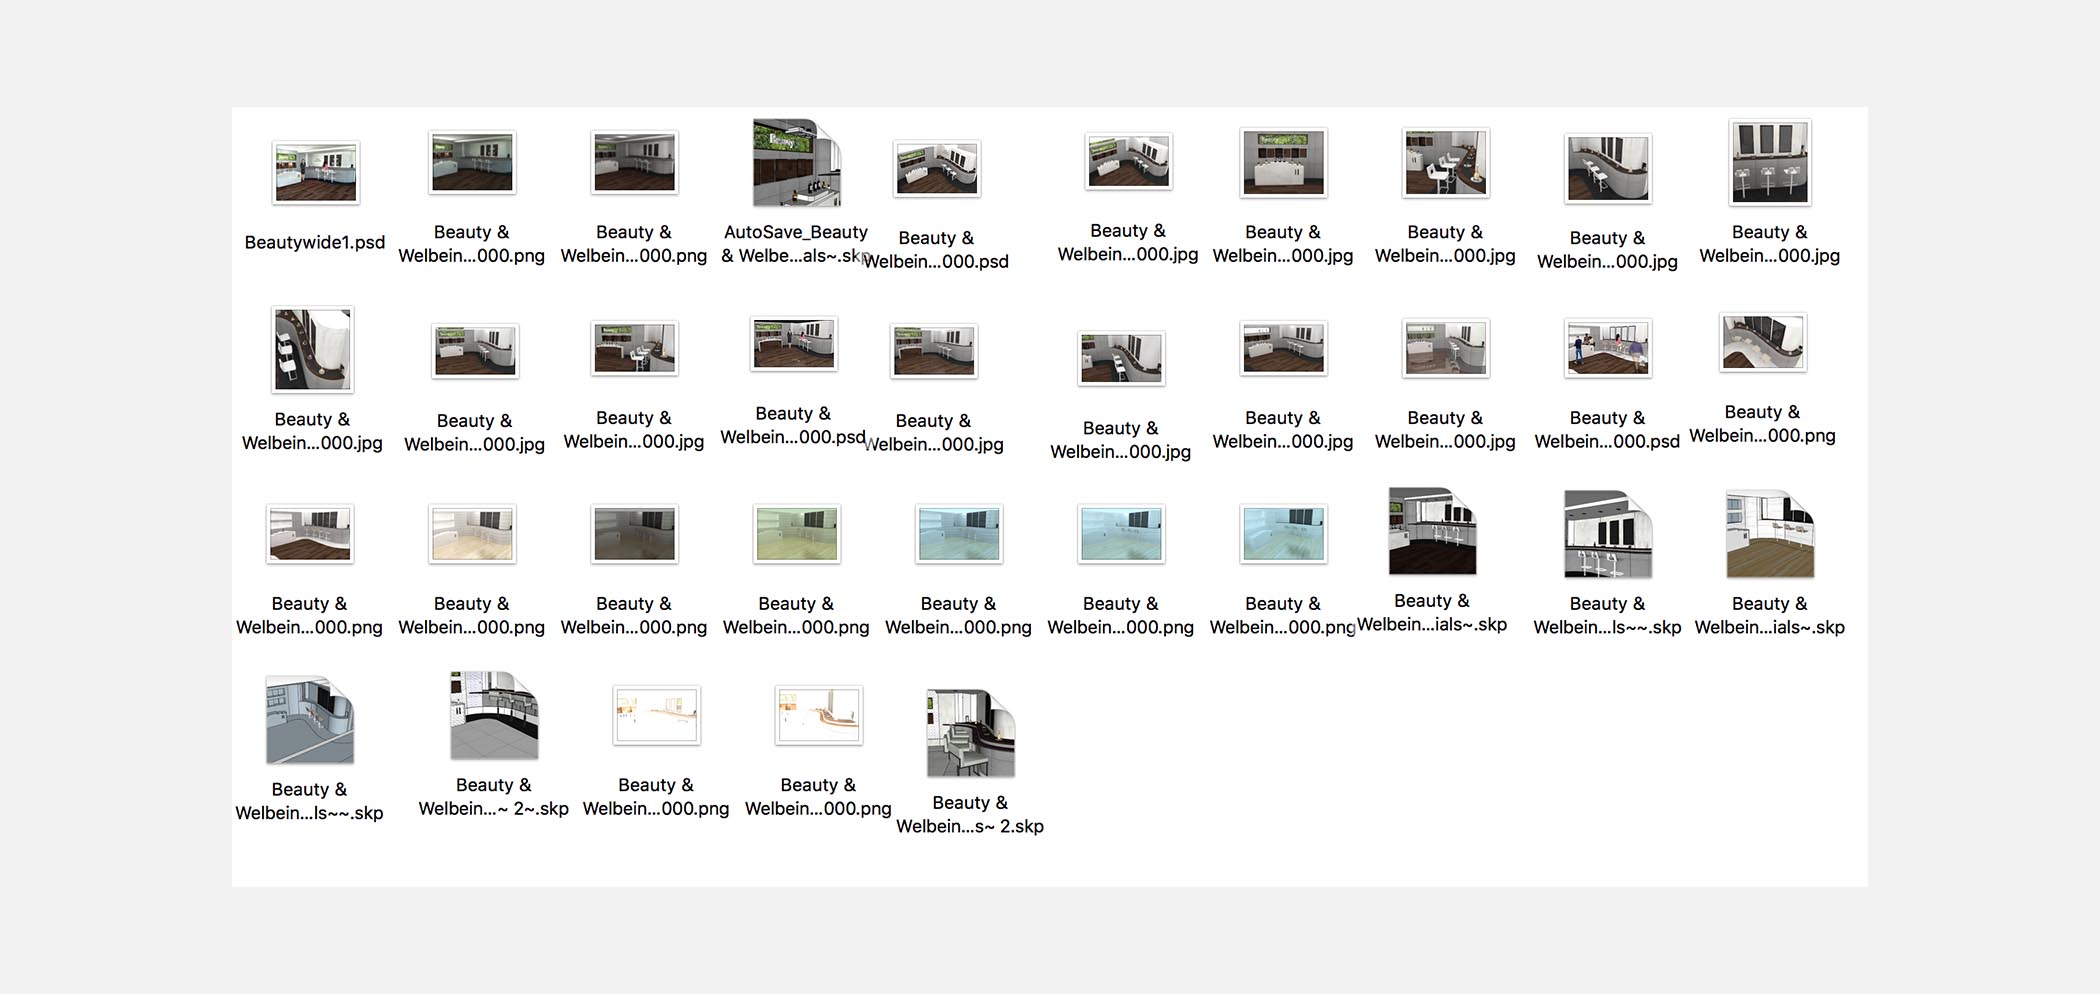The height and width of the screenshot is (994, 2100).
Task: Select the jpg close-up of white bar stools
Action: click(1446, 162)
